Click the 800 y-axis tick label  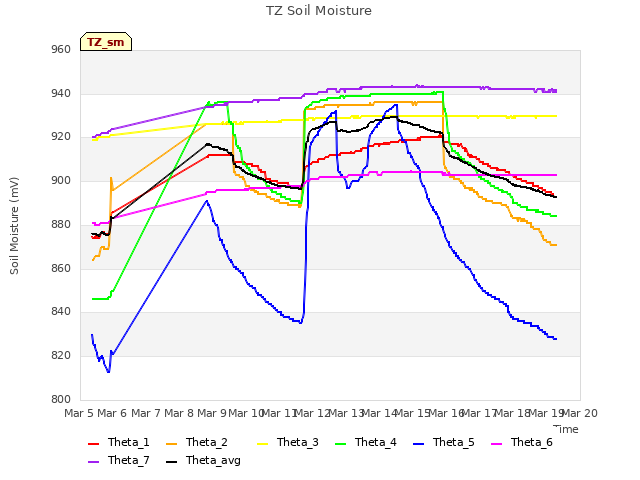click(x=61, y=399)
